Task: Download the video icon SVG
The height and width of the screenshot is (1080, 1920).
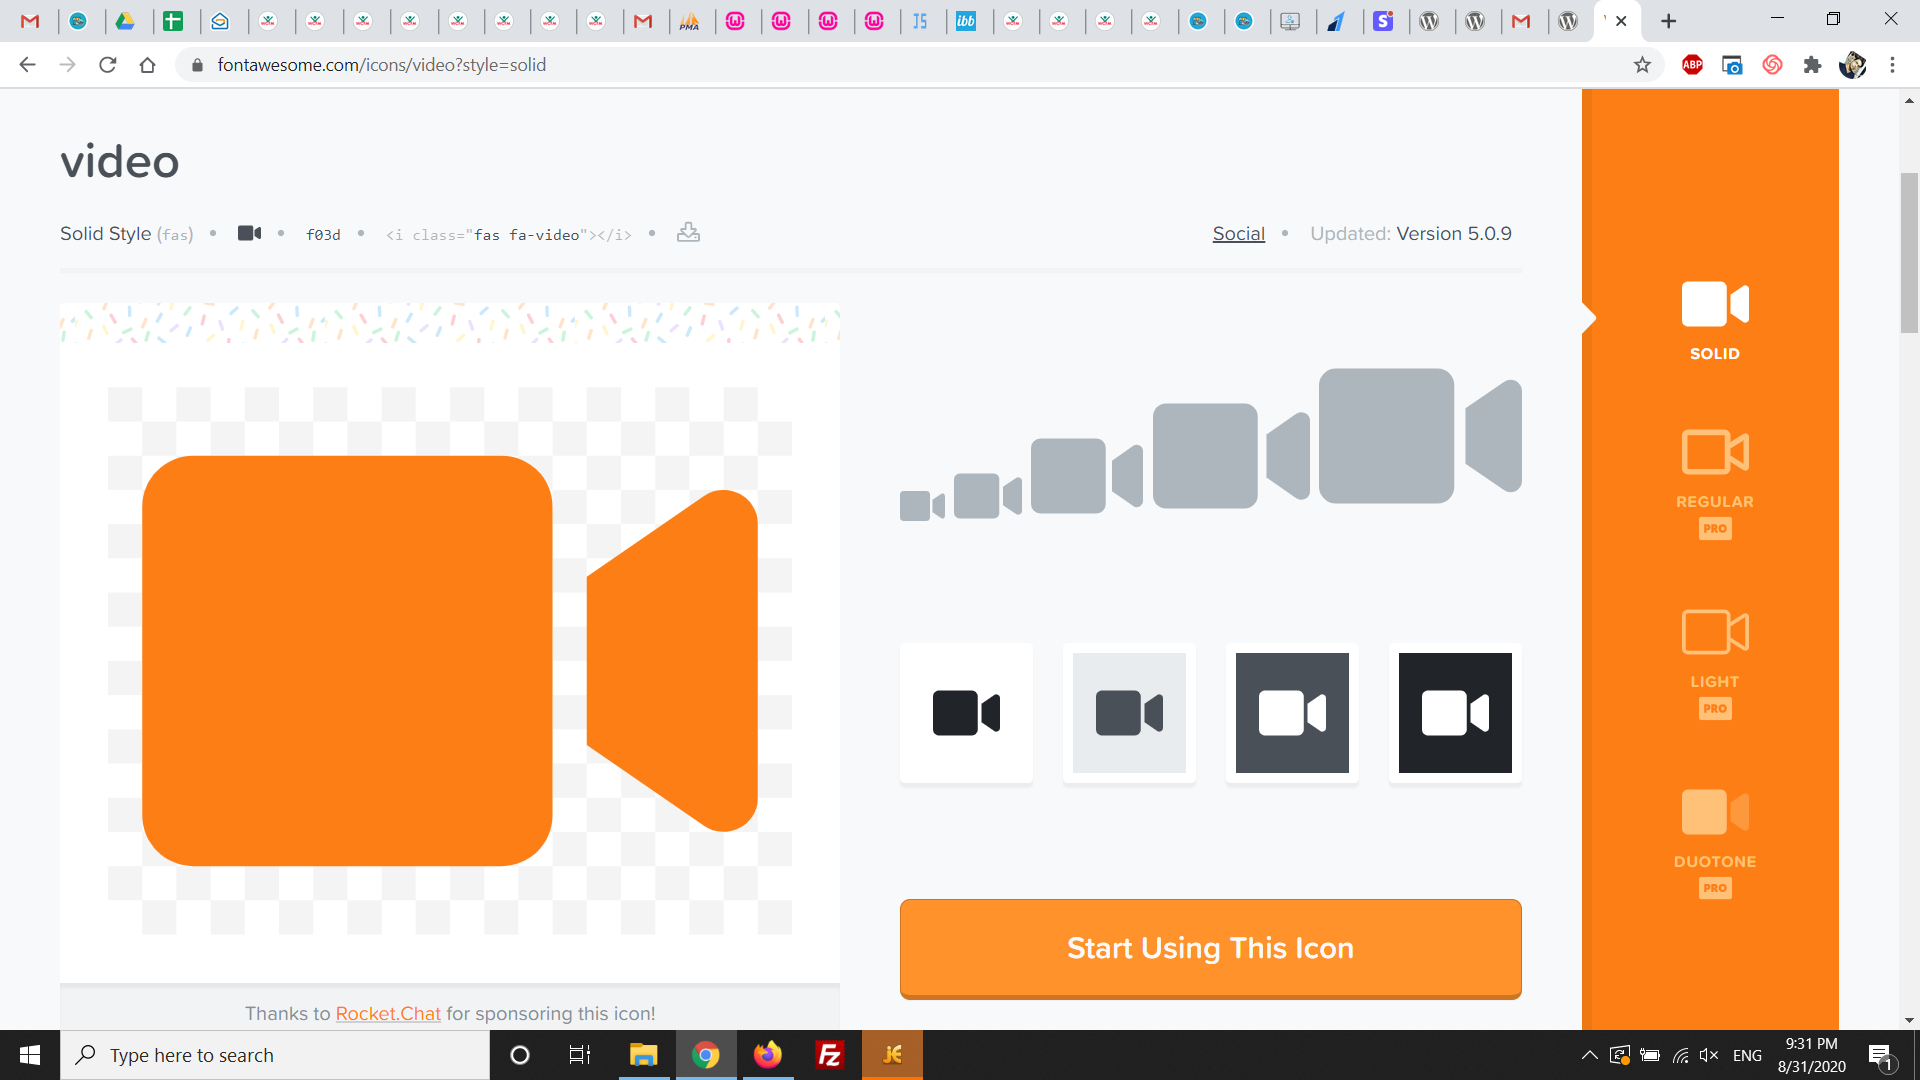Action: click(688, 233)
